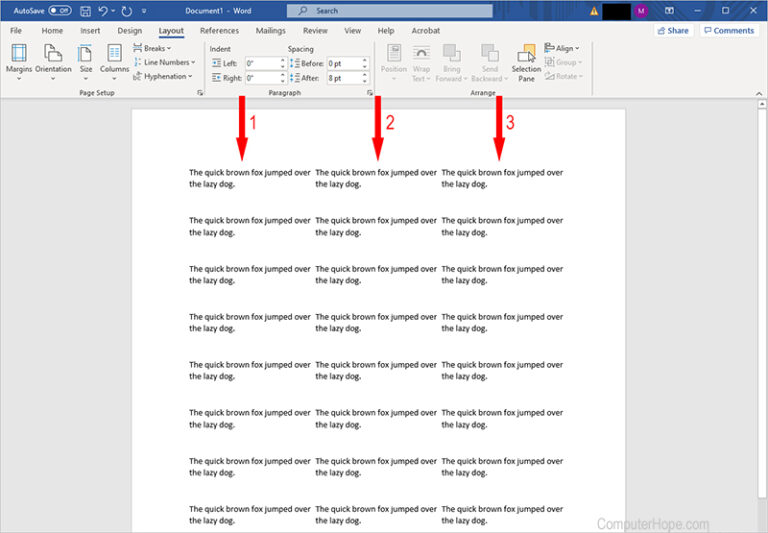The image size is (768, 533).
Task: Toggle the AutoSave switch
Action: 60,10
